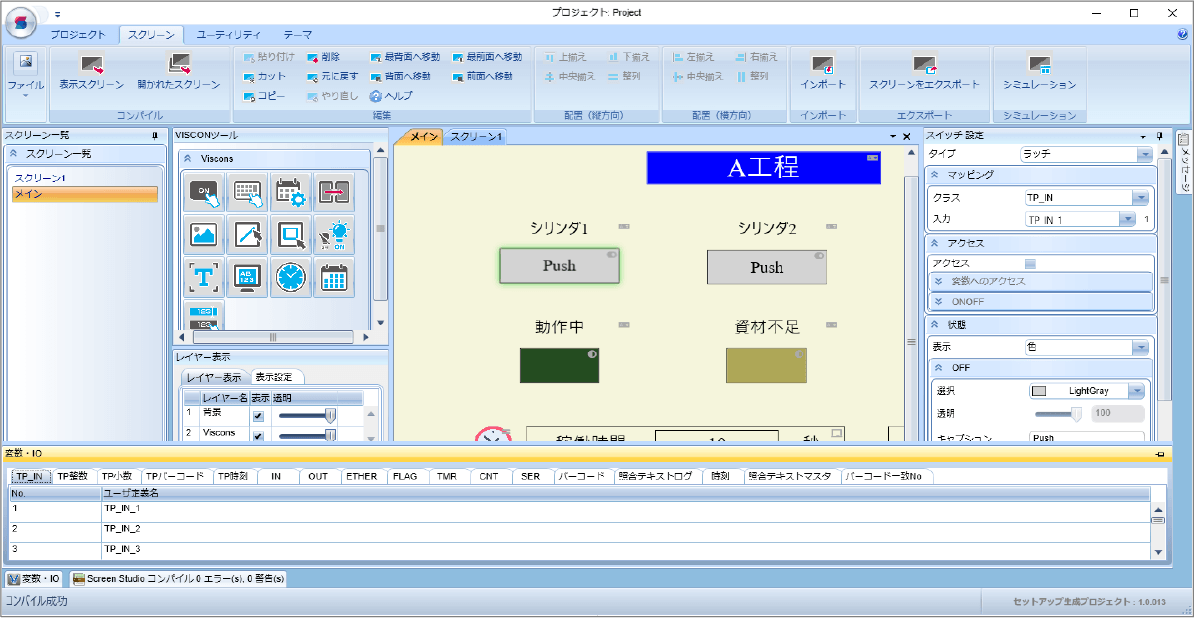Select the numeric keypad tool in Viscons
The width and height of the screenshot is (1195, 618).
(x=247, y=190)
